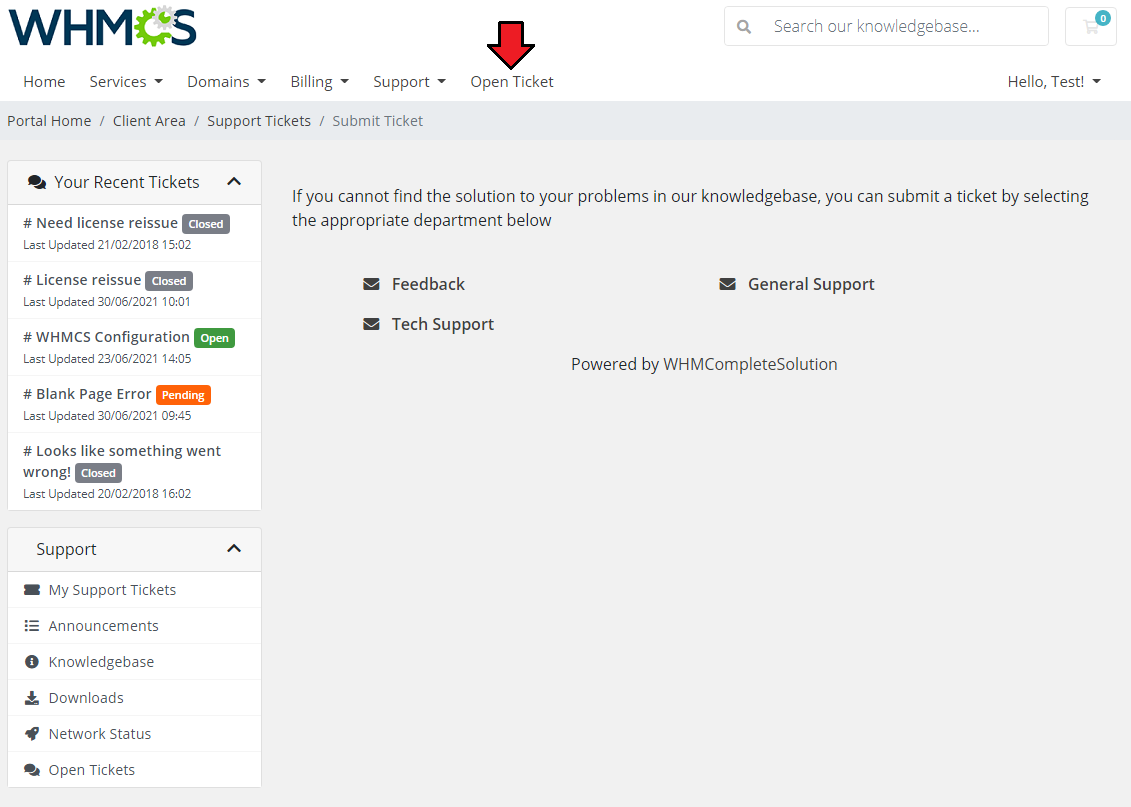Open the shopping cart icon
Viewport: 1131px width, 807px height.
pyautogui.click(x=1091, y=27)
